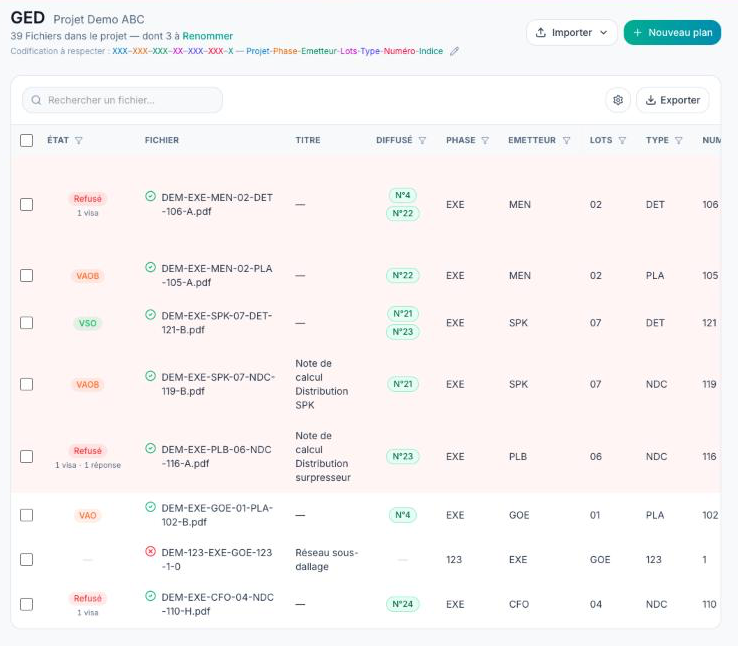Click the PHASE column filter icon
This screenshot has height=646, width=738.
tap(485, 140)
